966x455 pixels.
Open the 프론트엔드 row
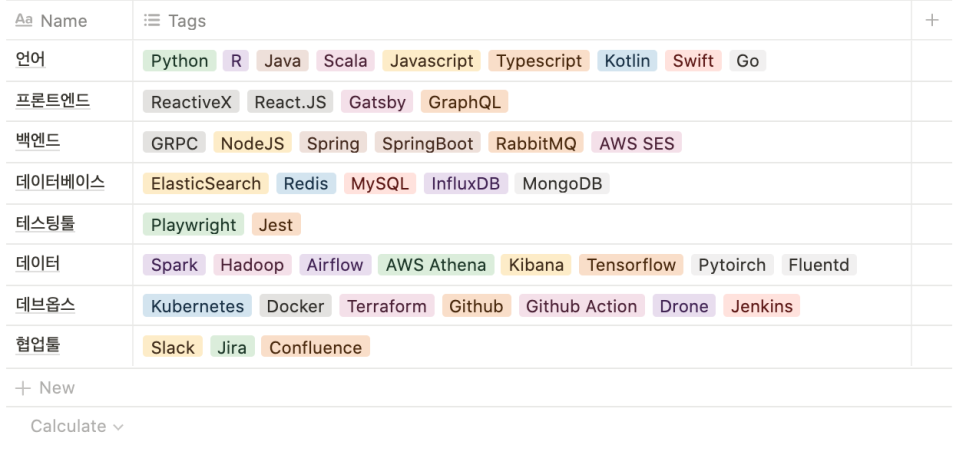click(53, 101)
